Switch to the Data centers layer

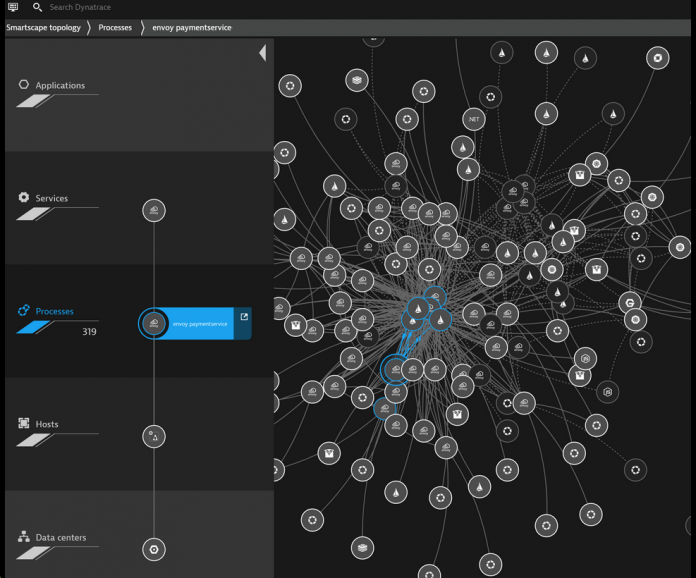[x=60, y=538]
